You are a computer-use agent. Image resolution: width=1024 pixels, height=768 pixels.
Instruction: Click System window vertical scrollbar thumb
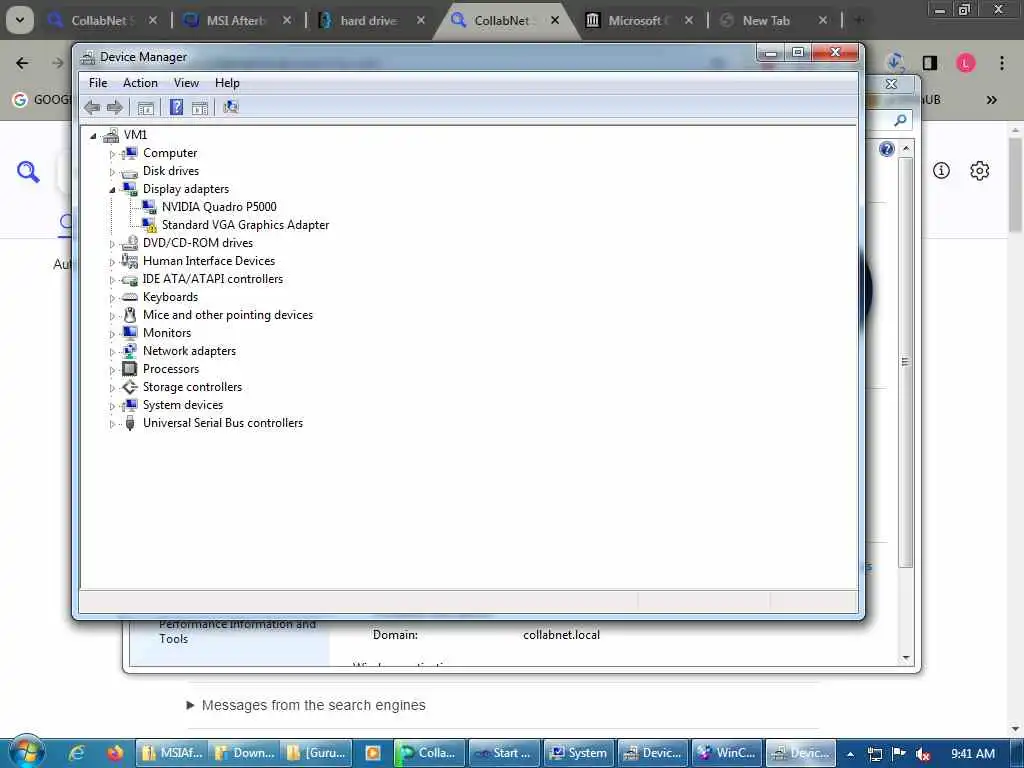pos(905,362)
